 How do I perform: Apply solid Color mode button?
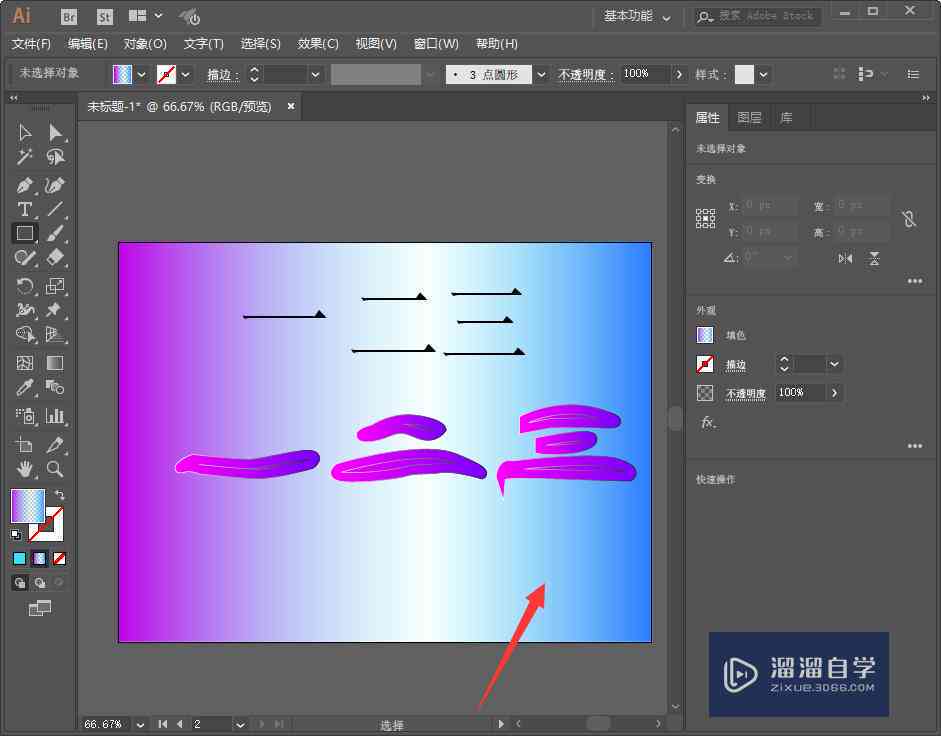[x=20, y=559]
